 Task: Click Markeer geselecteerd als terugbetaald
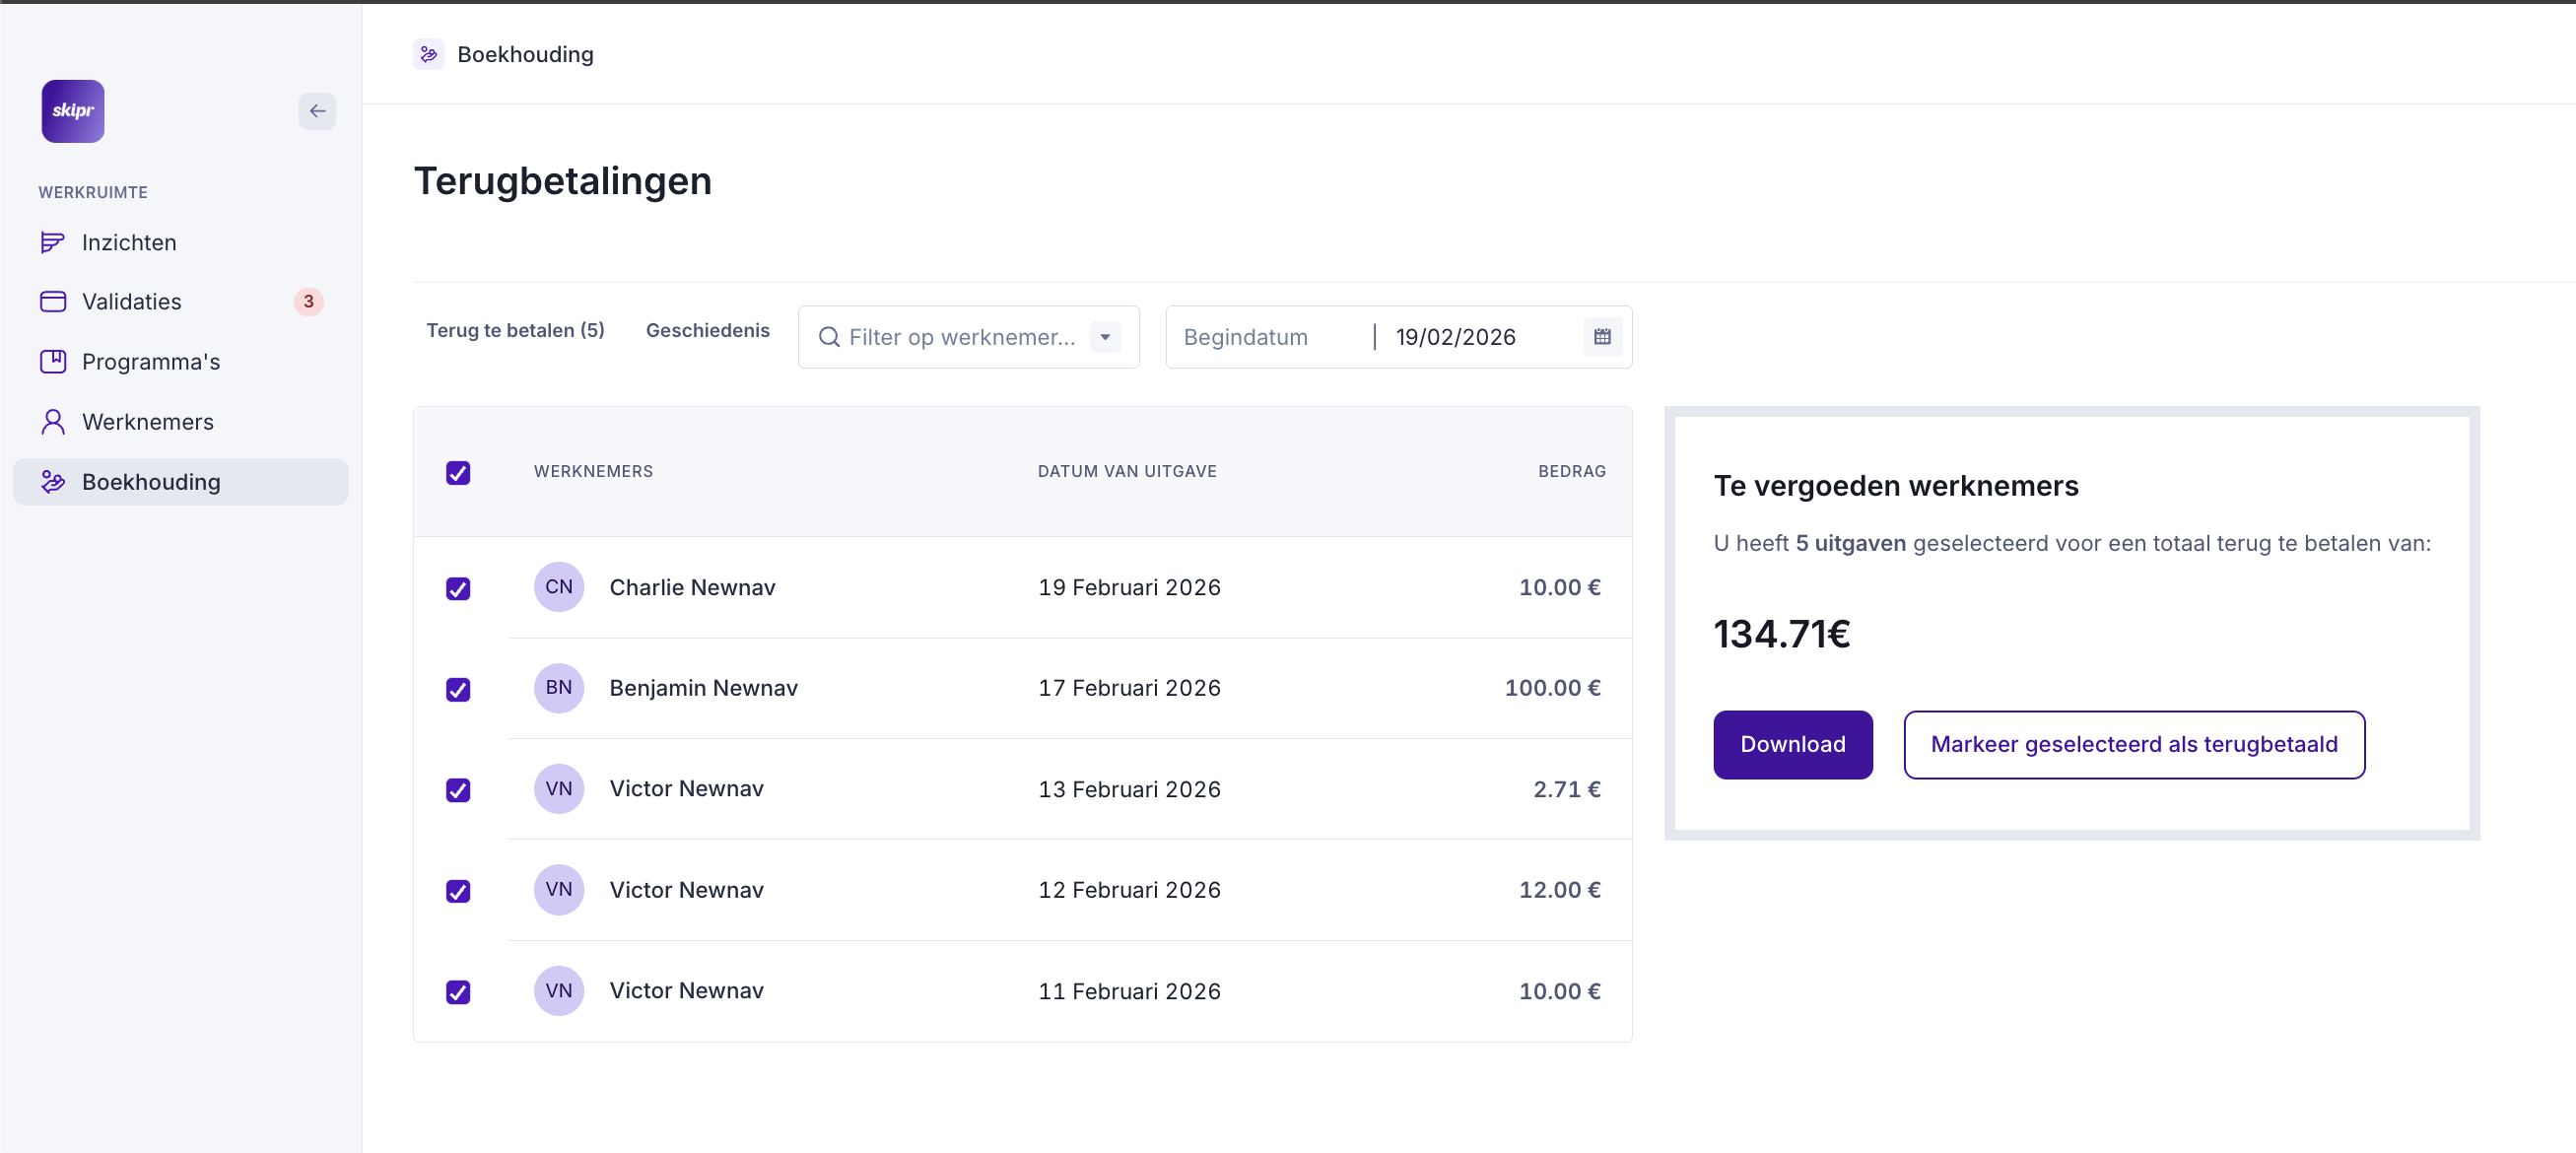point(2133,744)
